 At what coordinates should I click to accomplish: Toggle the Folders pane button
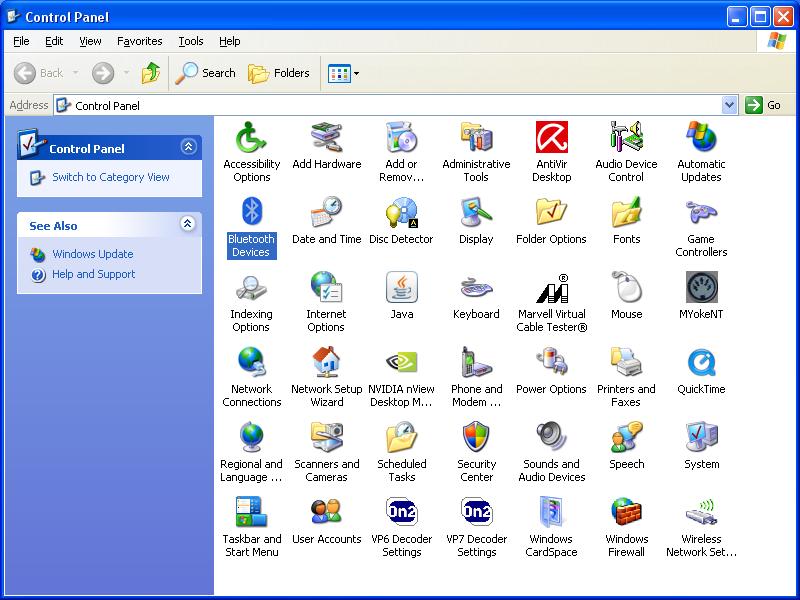point(279,73)
